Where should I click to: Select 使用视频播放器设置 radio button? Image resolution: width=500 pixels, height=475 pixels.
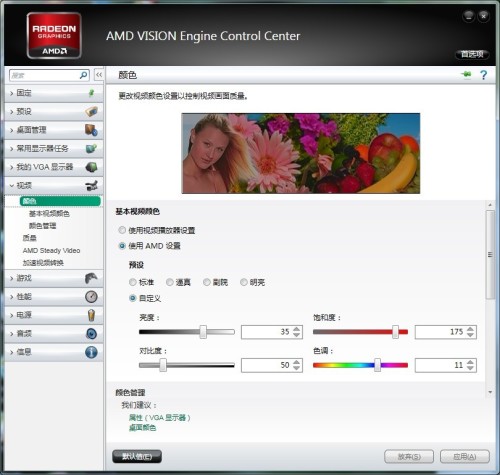click(x=122, y=230)
